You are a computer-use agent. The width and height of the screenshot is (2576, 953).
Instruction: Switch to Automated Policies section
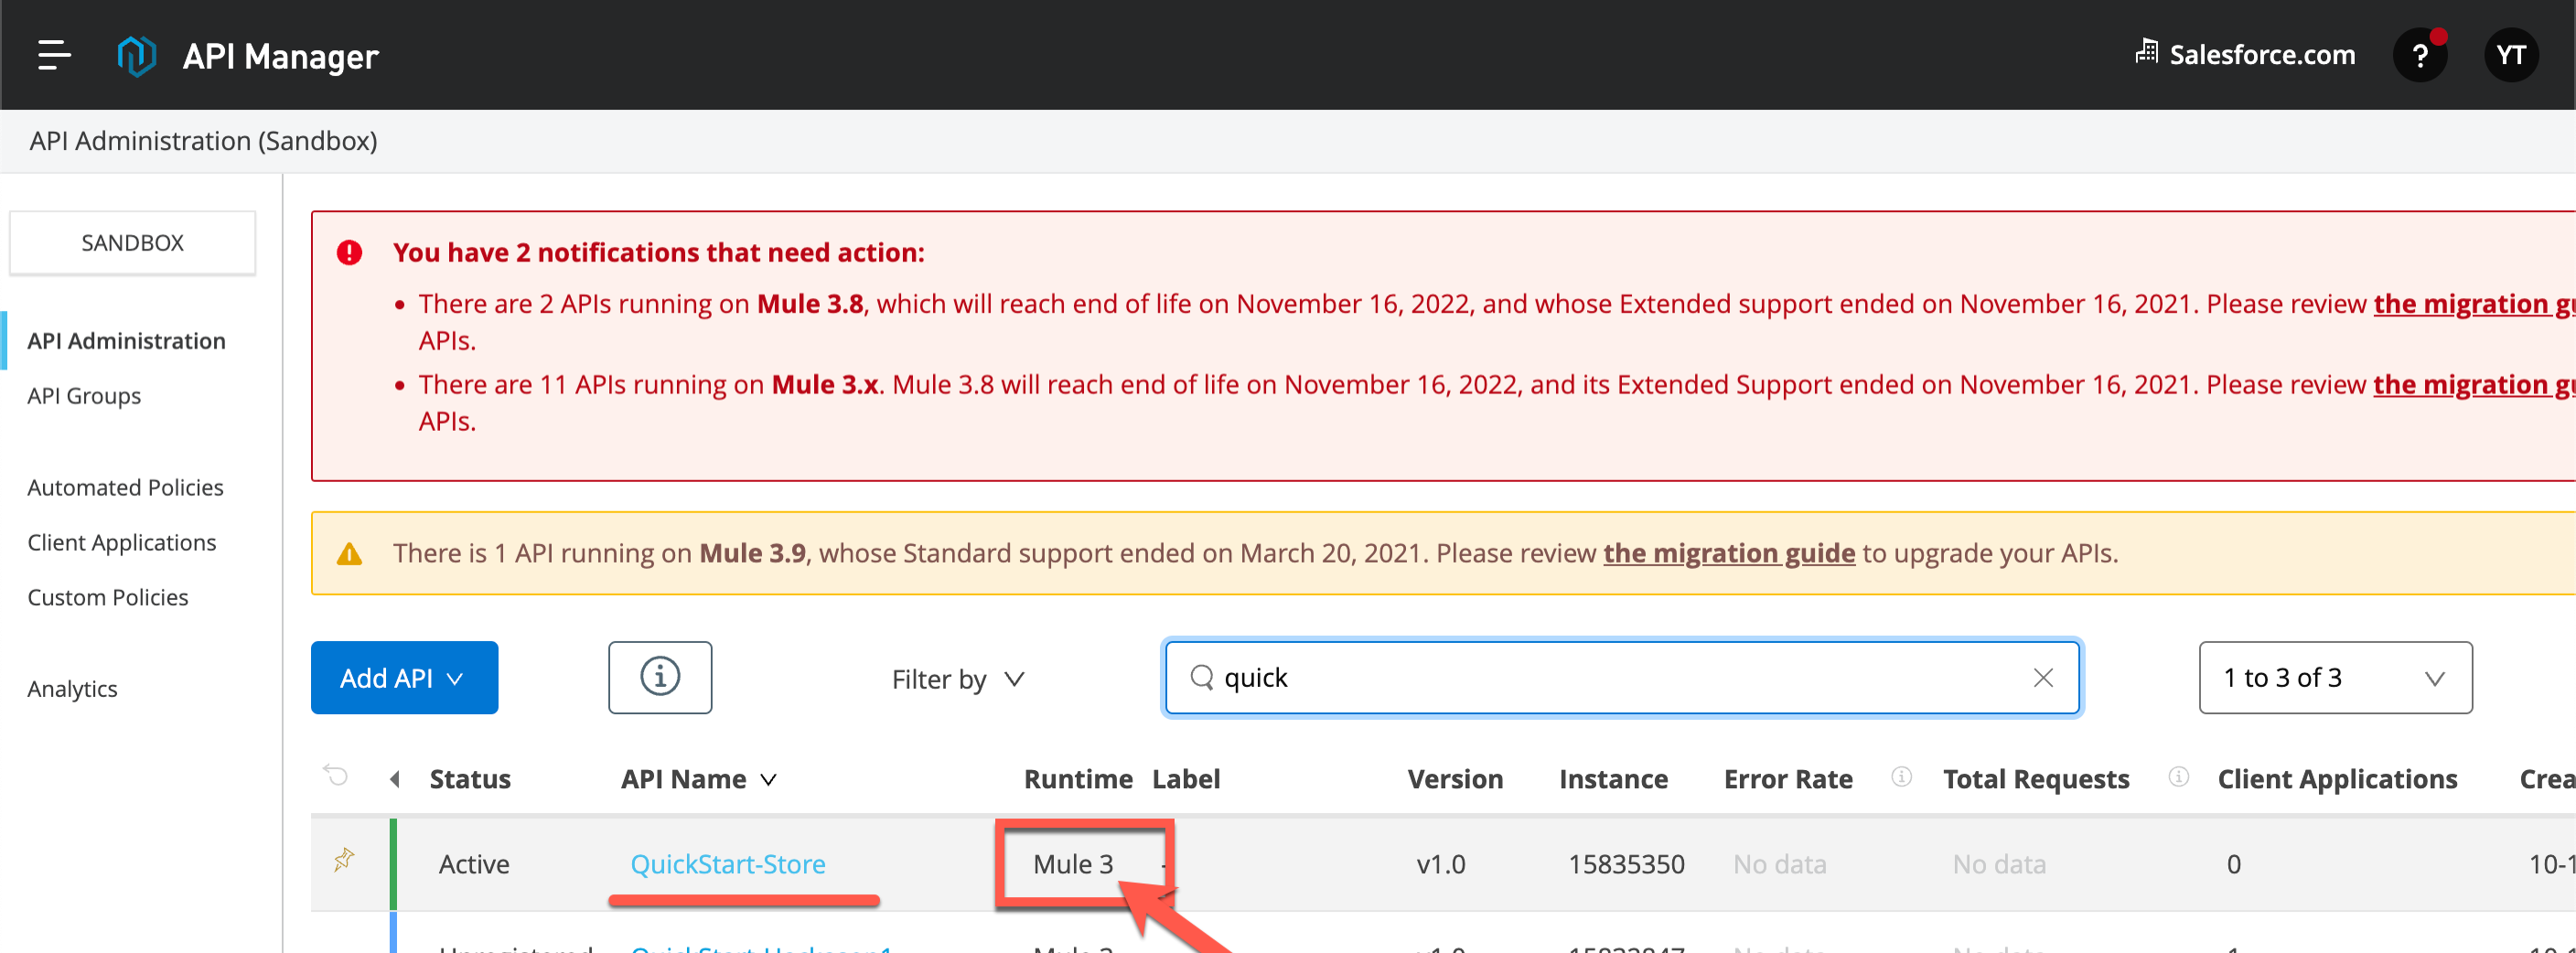125,487
